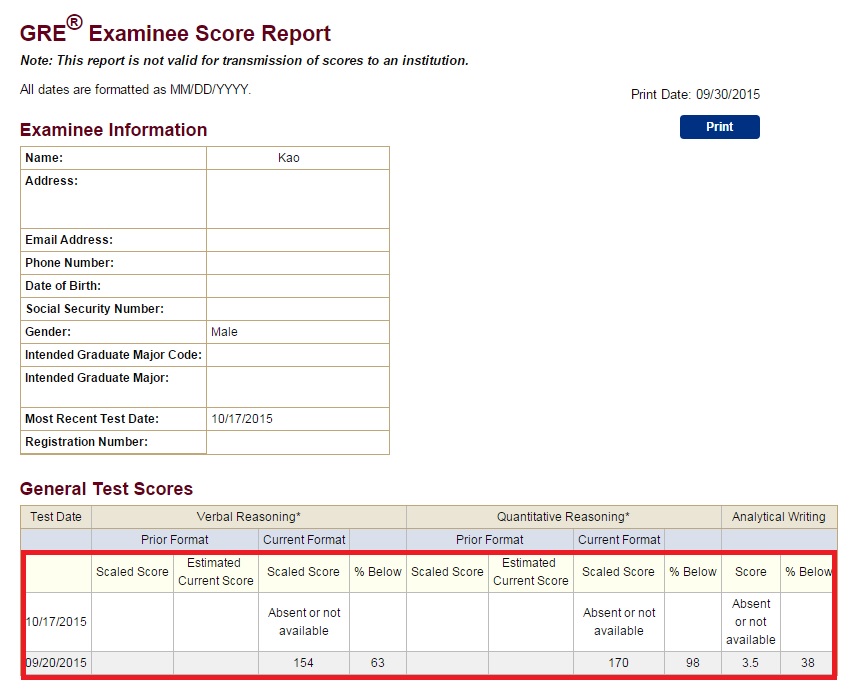Click the note about report not valid for transmission
This screenshot has height=689, width=855.
[244, 61]
